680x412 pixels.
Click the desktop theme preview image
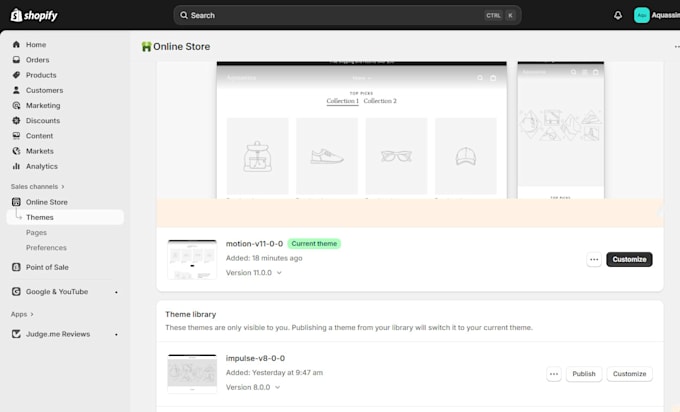[361, 130]
